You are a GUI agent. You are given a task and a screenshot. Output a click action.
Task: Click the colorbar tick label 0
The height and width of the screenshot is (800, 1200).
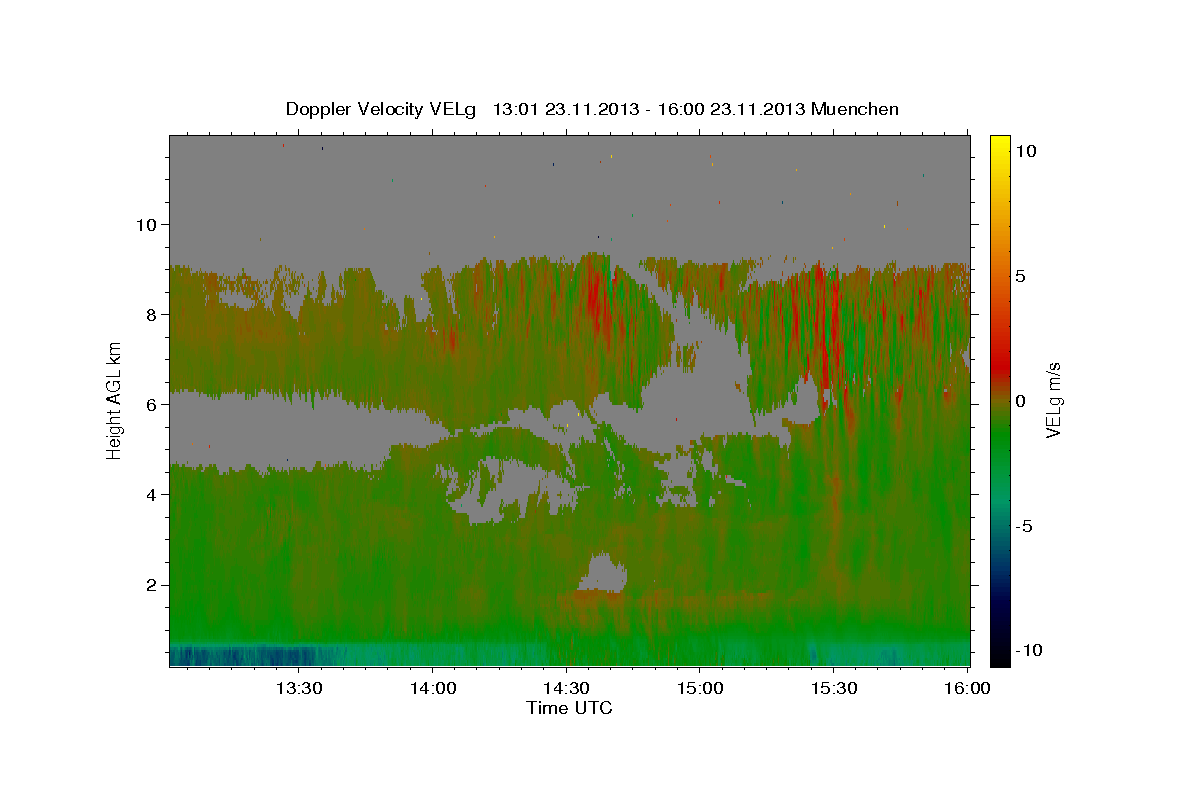point(1022,401)
